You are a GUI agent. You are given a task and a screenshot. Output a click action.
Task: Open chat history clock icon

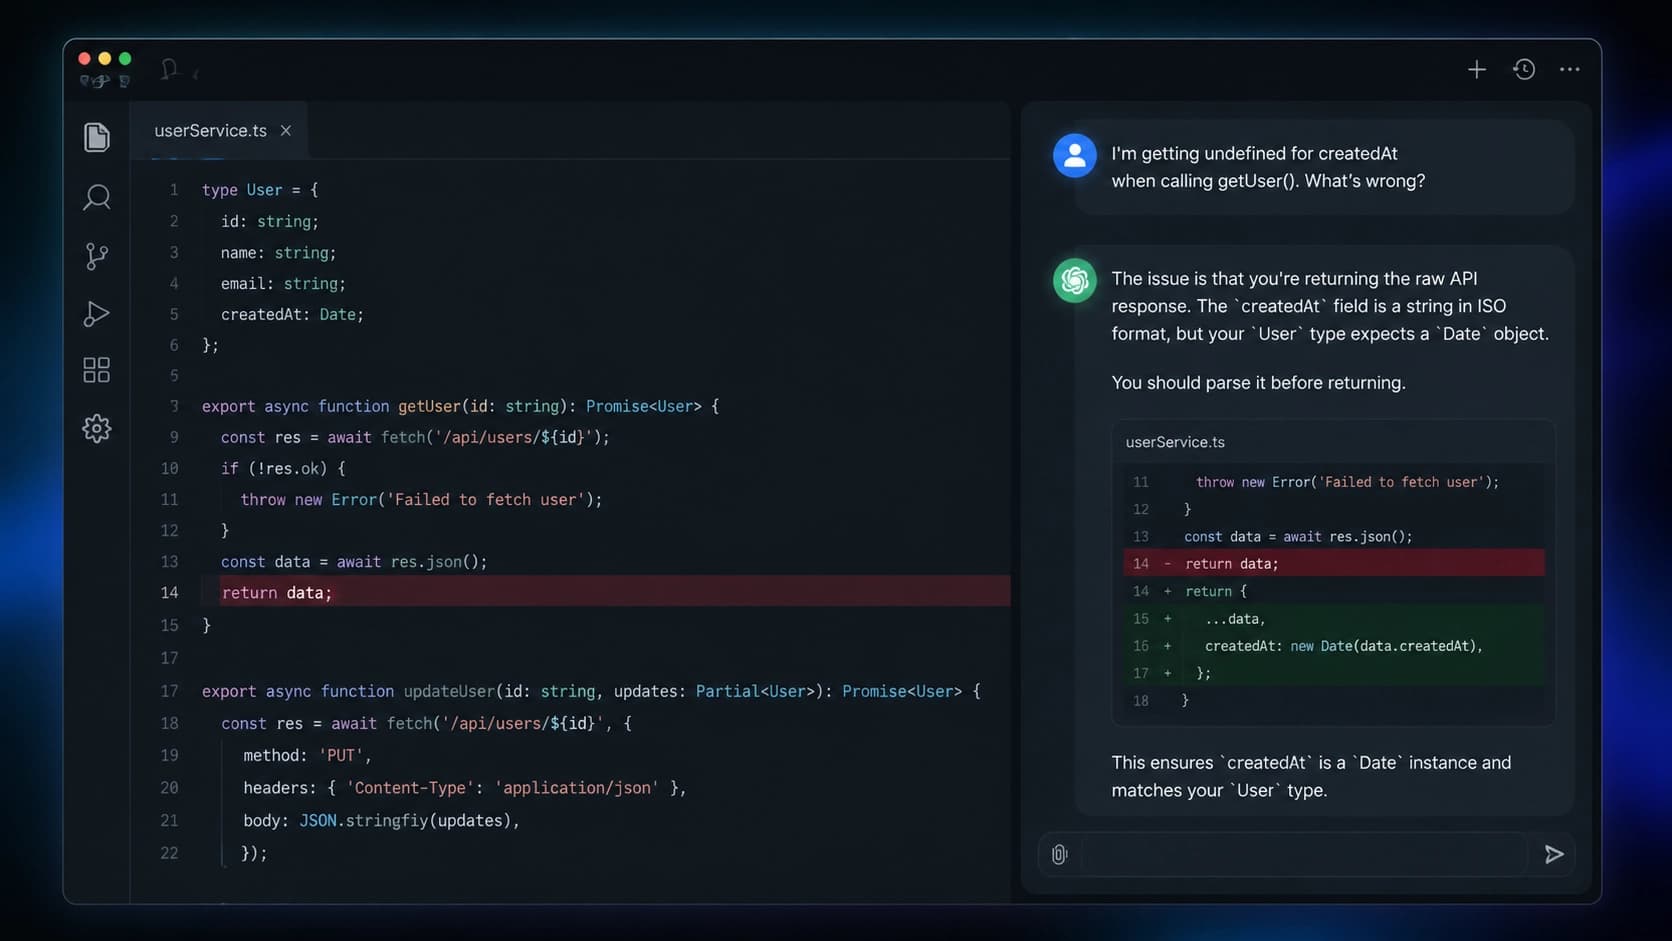[1524, 69]
